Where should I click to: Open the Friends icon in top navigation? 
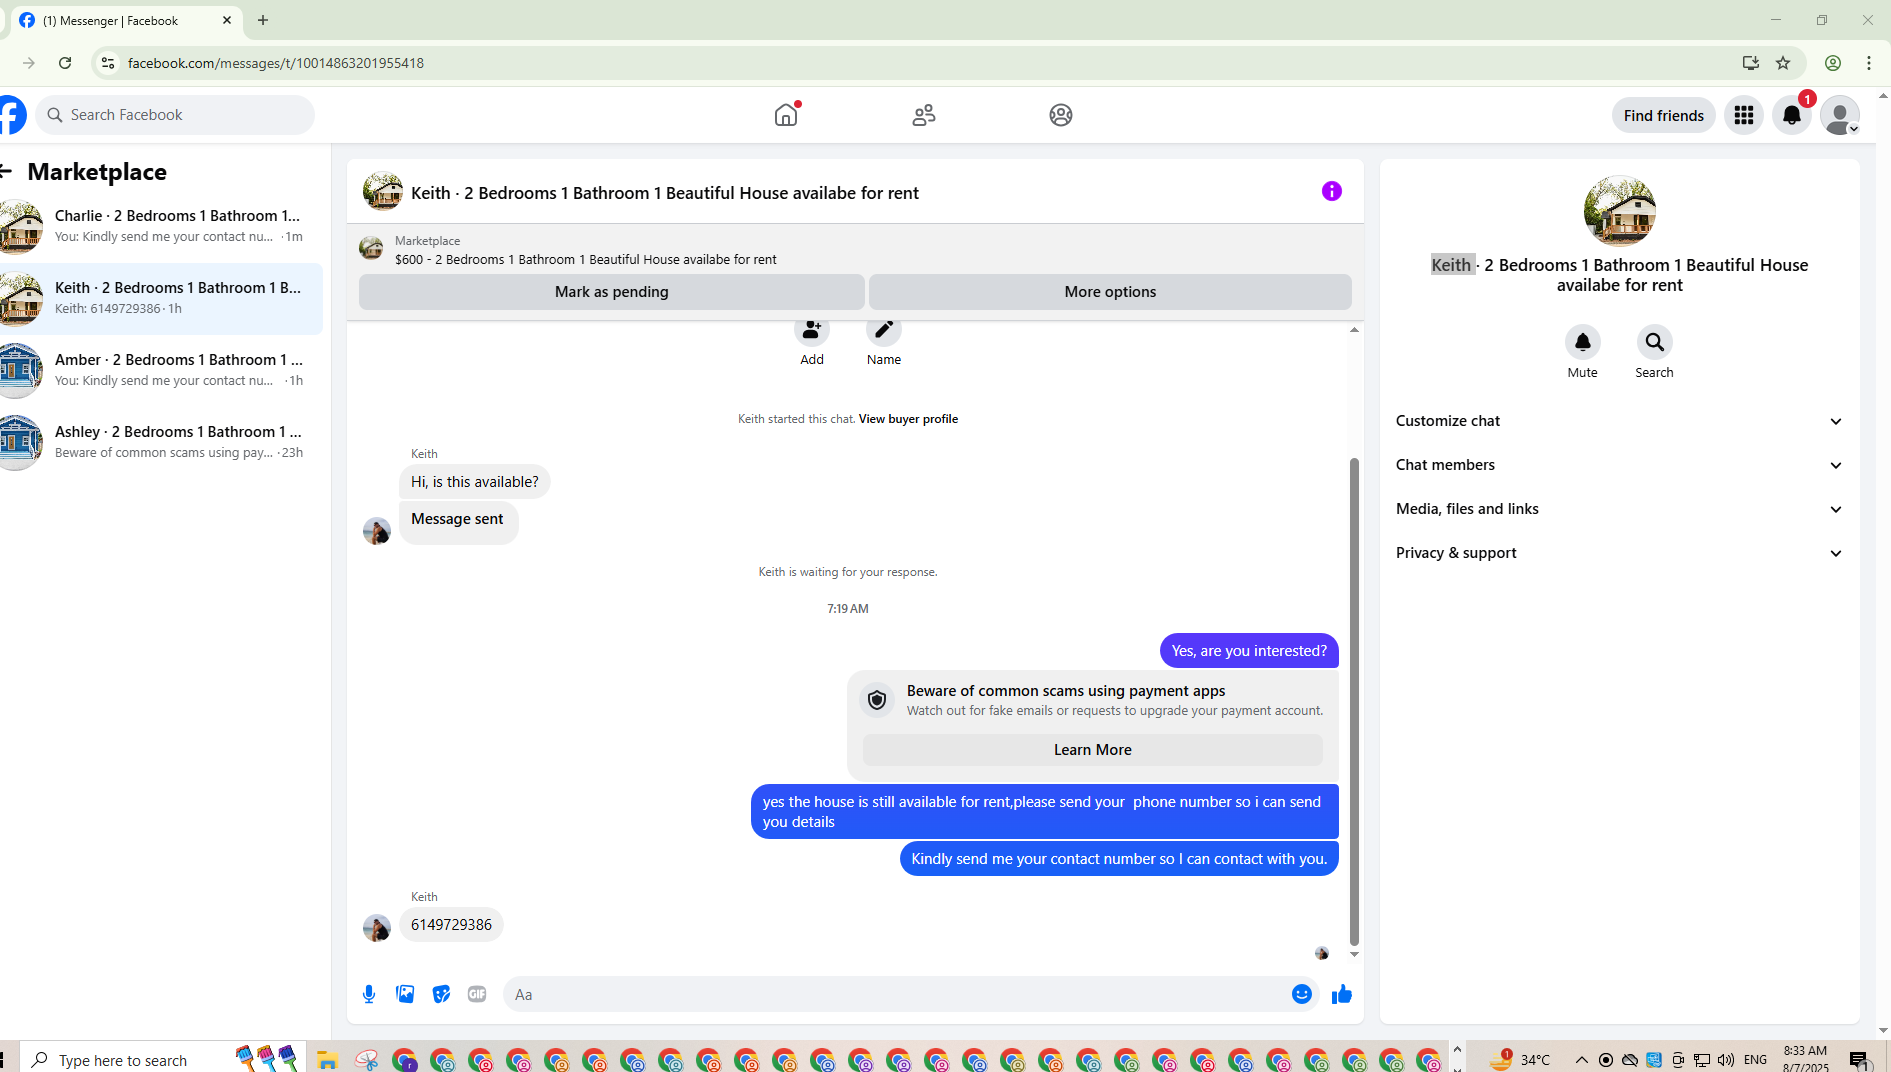924,115
